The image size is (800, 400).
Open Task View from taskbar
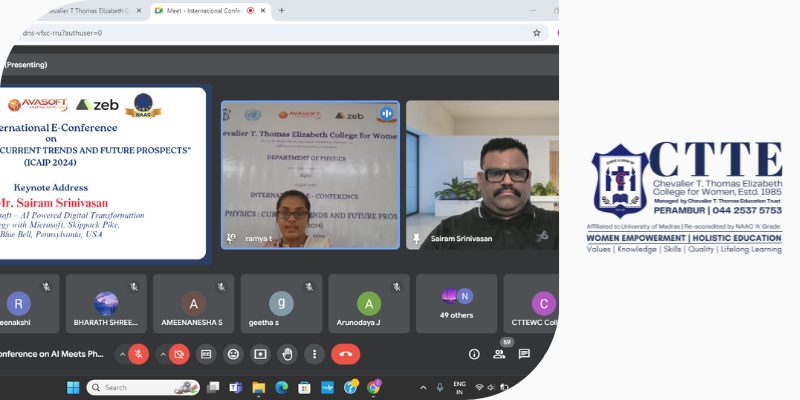[x=213, y=388]
